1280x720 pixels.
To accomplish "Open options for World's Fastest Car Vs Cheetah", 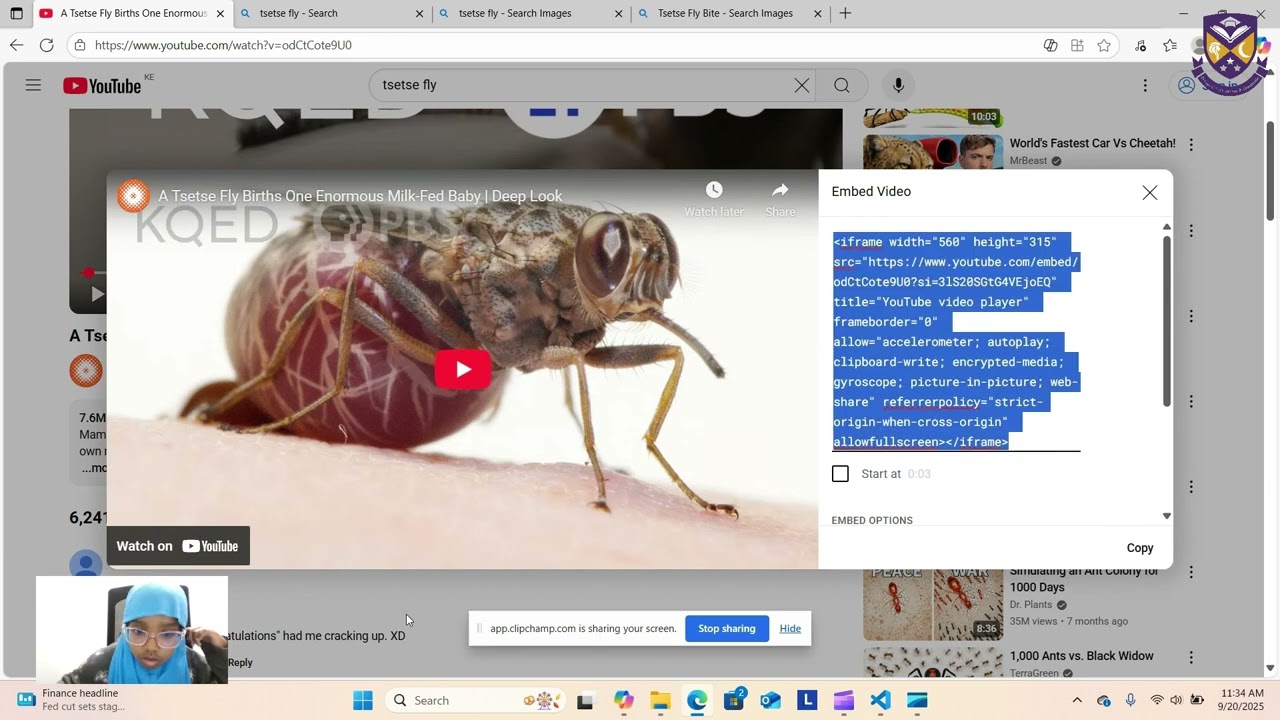I will (1190, 145).
